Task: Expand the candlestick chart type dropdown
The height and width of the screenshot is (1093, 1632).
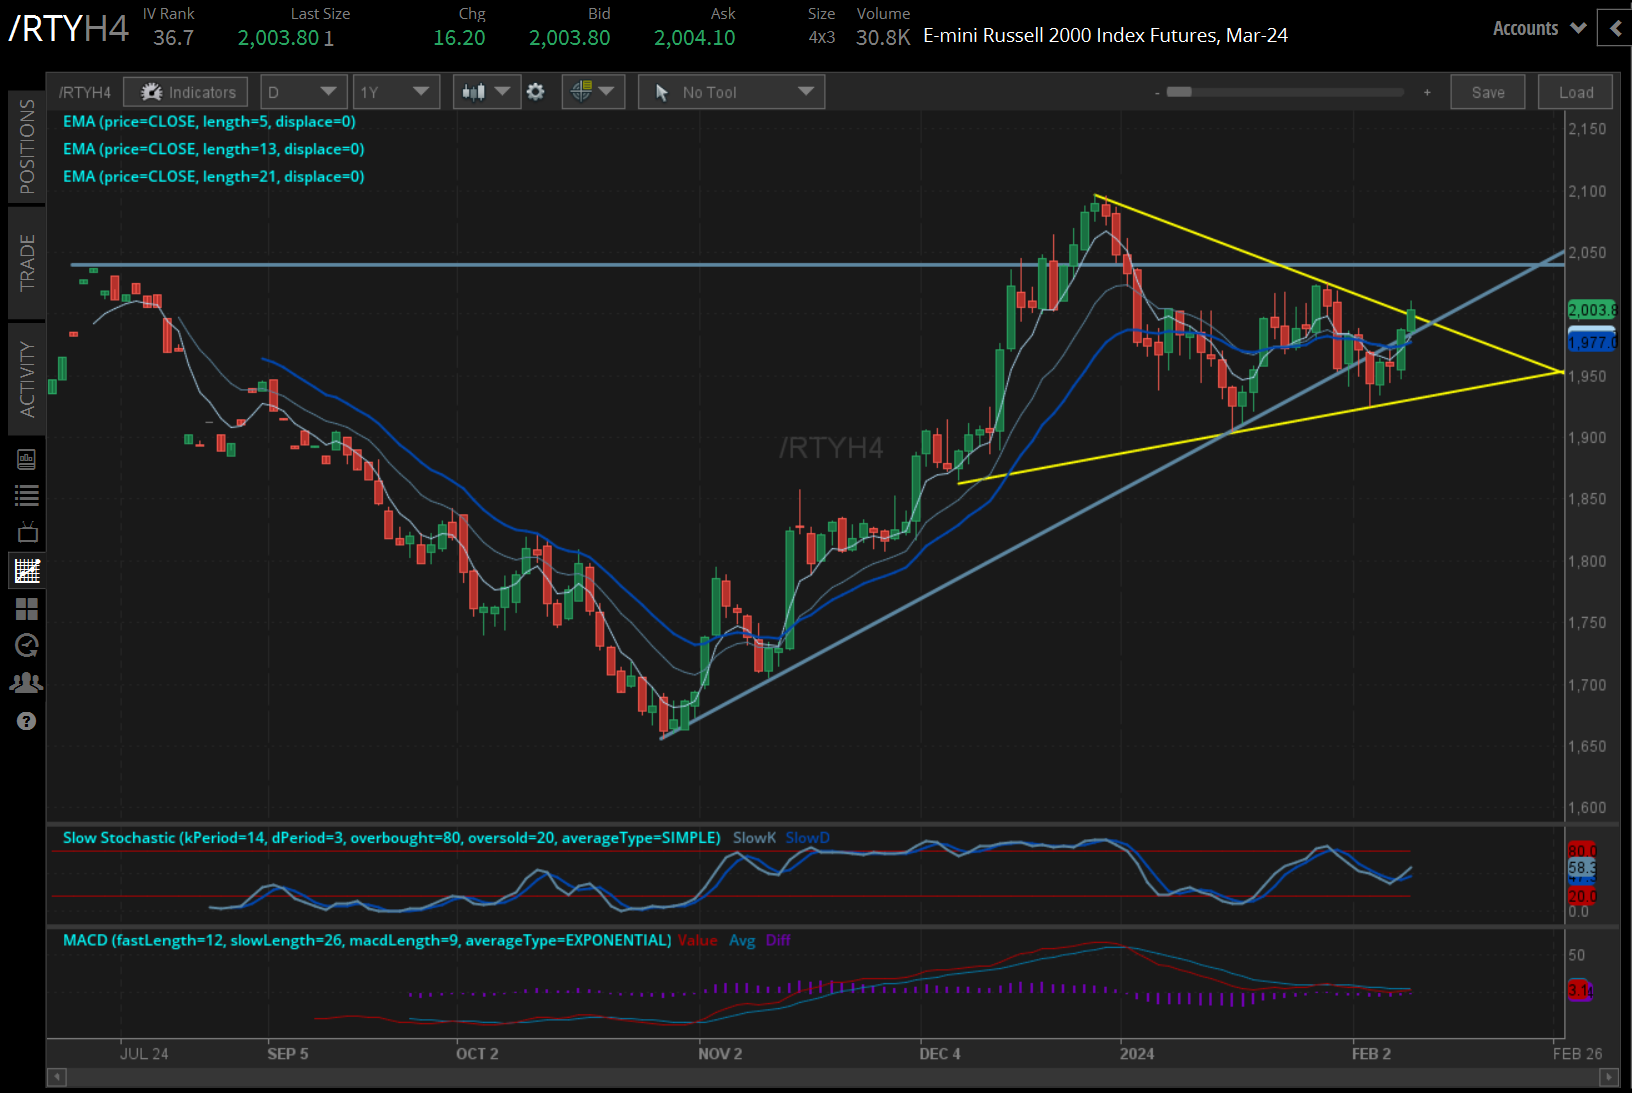Action: 486,92
